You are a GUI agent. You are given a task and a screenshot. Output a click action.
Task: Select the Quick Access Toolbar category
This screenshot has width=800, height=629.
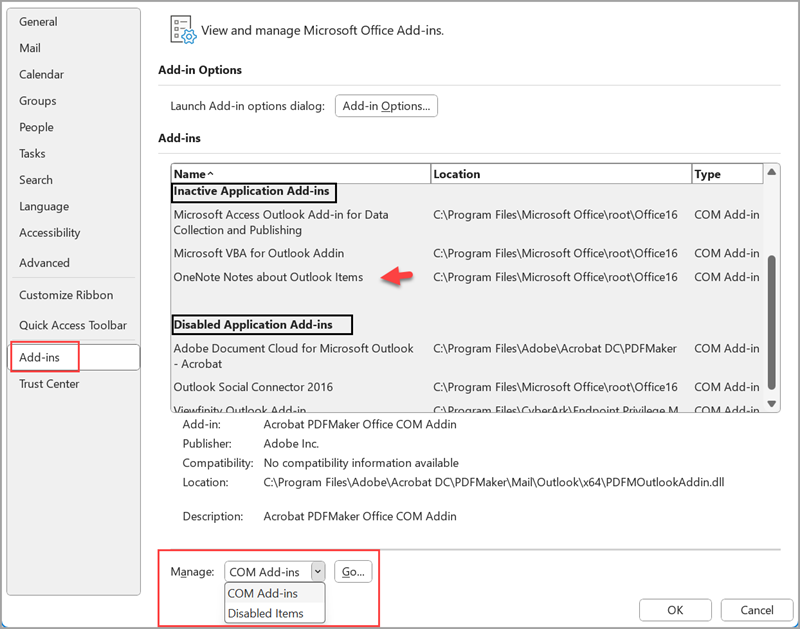tap(73, 325)
